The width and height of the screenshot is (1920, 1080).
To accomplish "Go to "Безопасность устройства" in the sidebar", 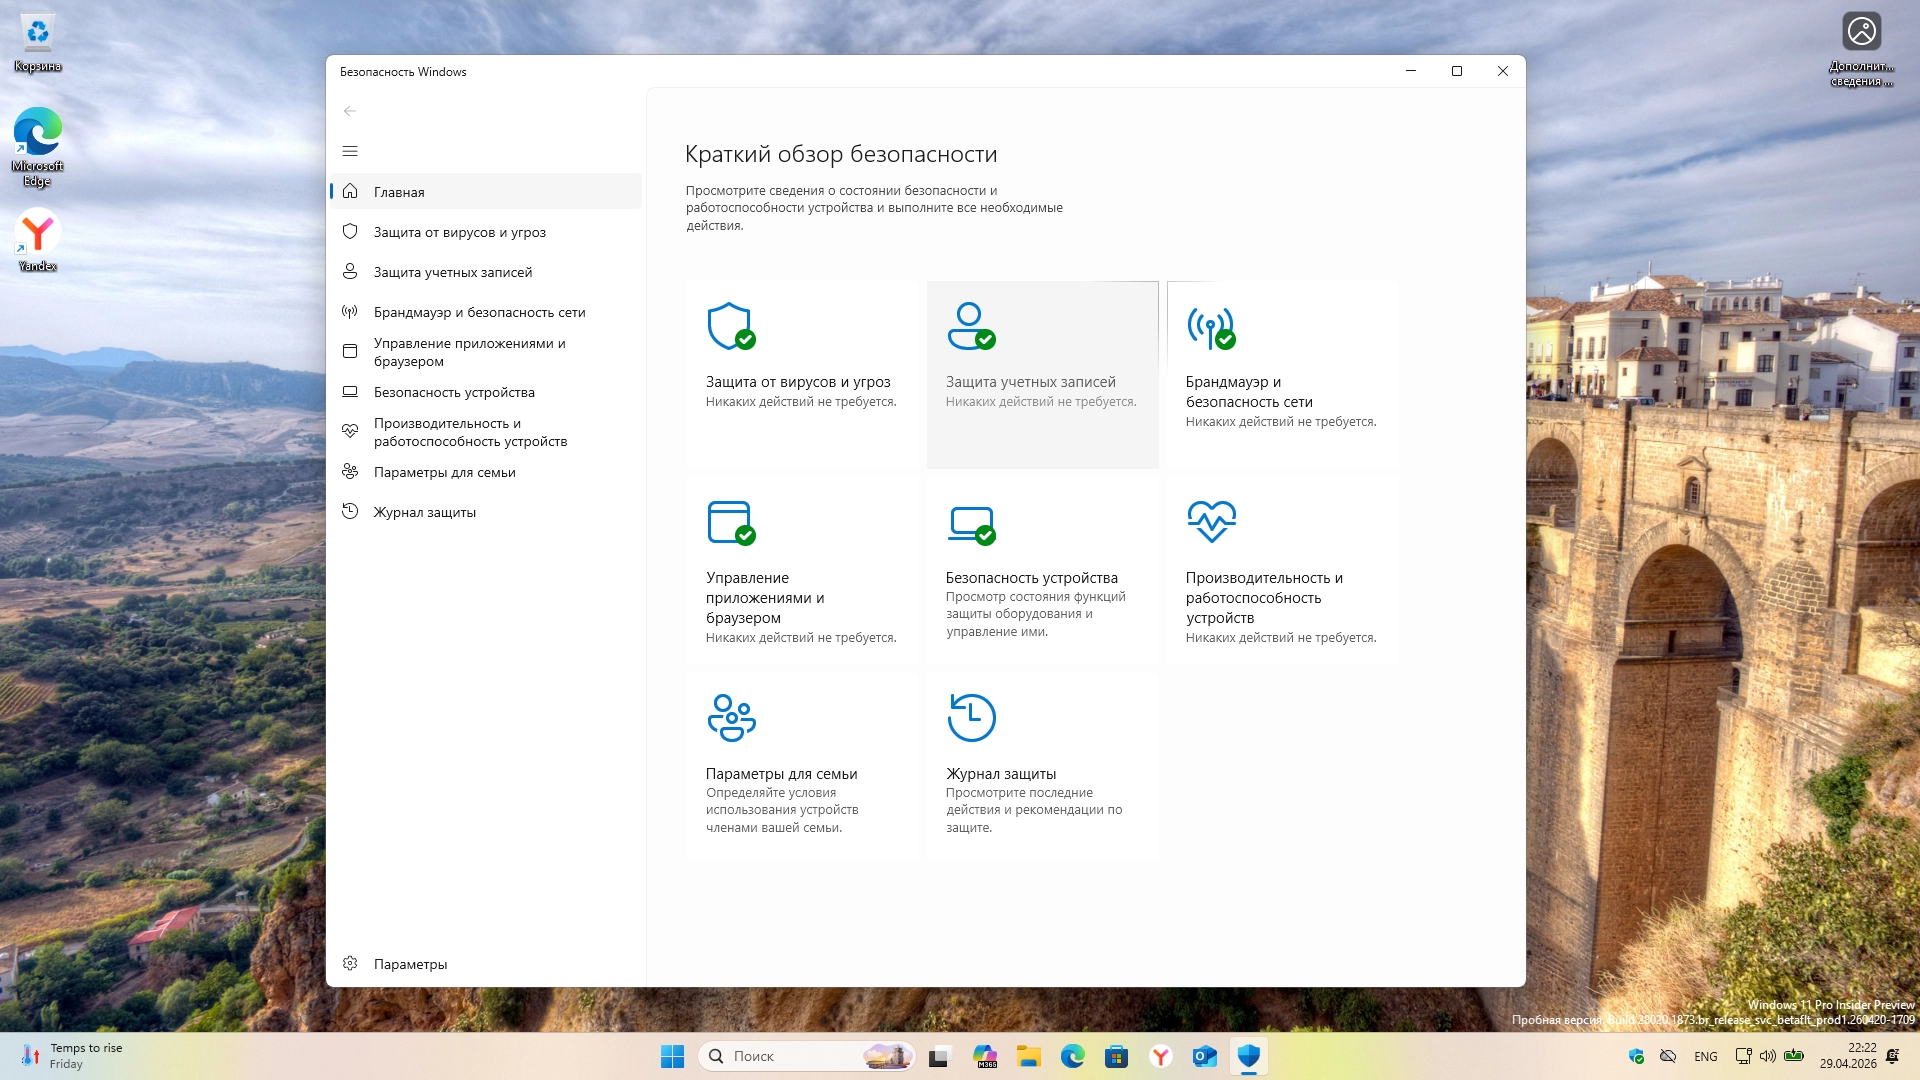I will click(x=454, y=392).
